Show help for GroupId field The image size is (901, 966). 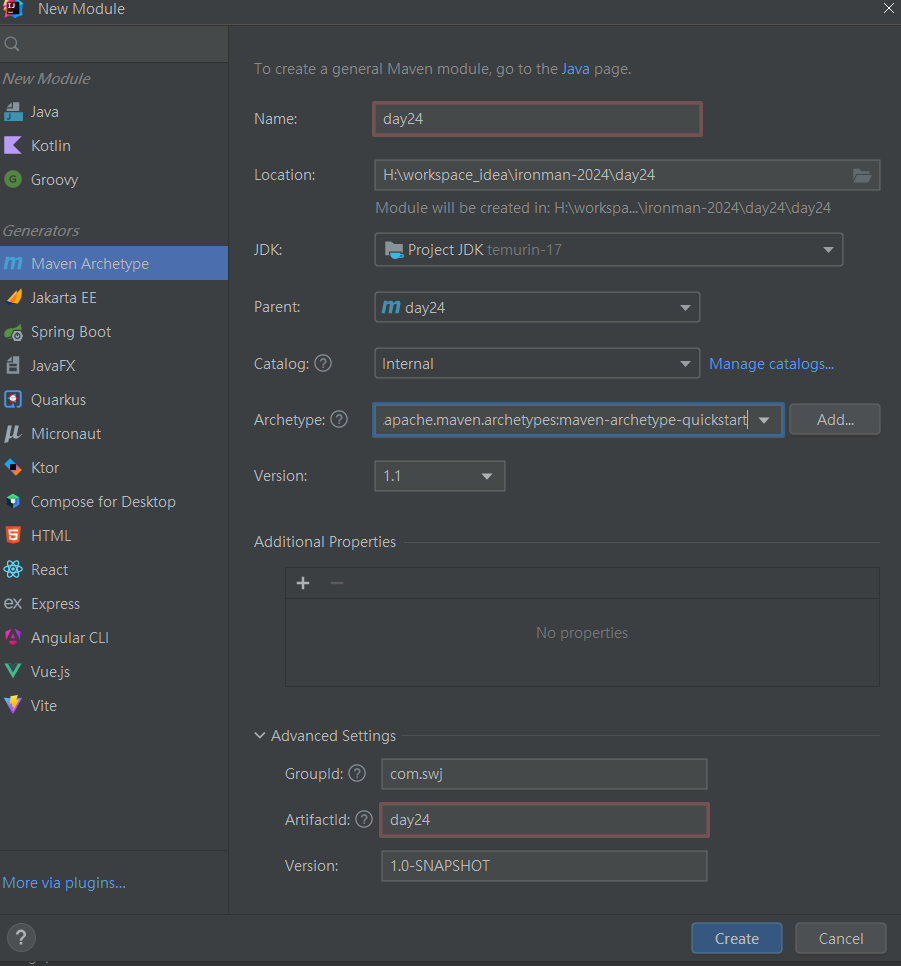(x=357, y=773)
